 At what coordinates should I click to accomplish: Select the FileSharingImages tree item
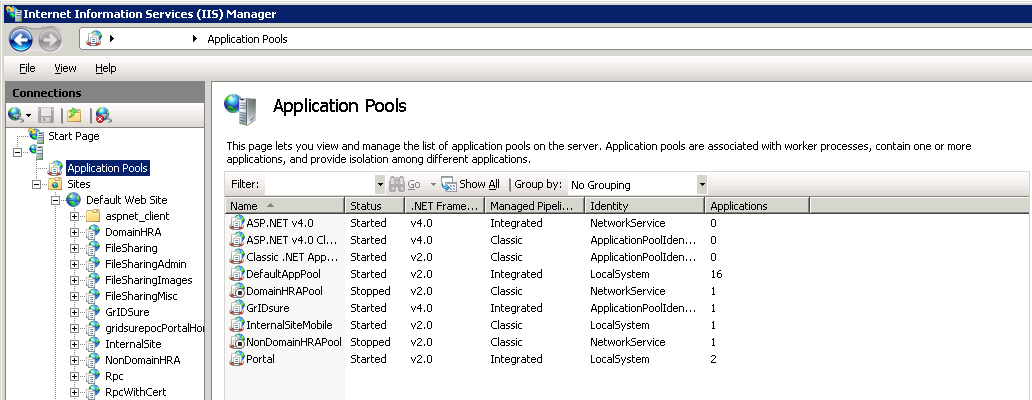tap(149, 280)
